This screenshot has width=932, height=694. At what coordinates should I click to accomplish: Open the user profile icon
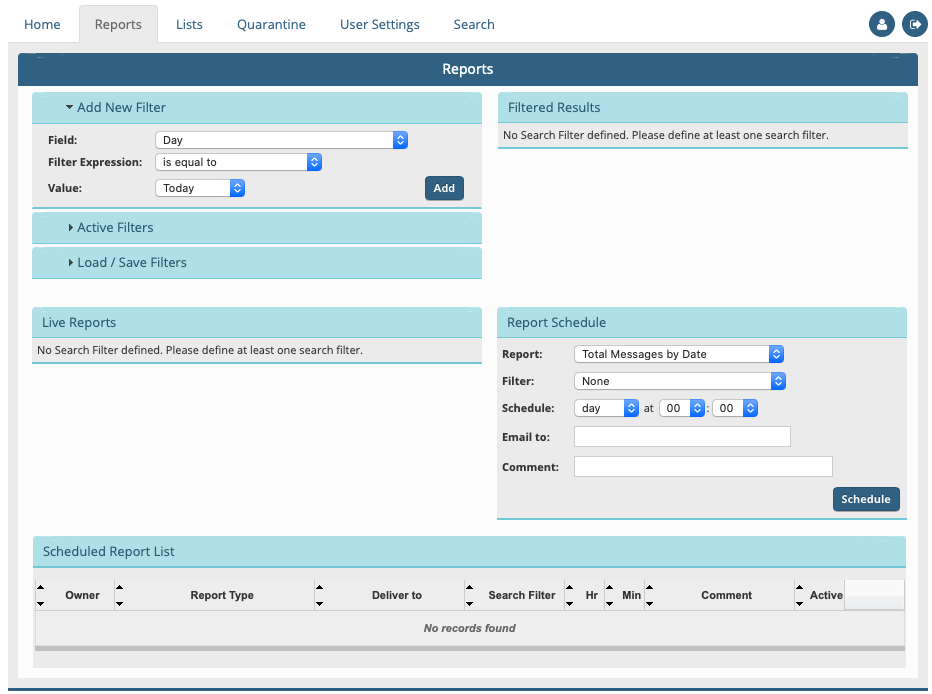(881, 25)
